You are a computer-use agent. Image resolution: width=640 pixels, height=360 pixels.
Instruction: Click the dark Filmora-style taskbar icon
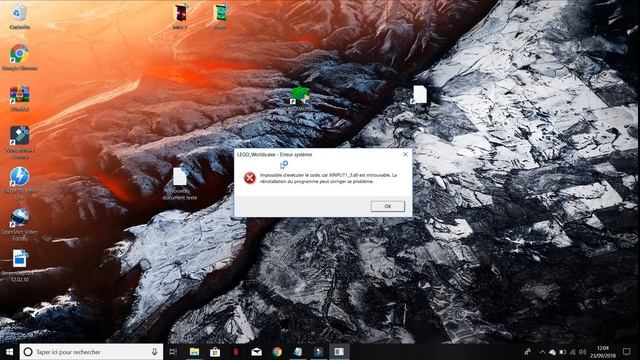318,351
